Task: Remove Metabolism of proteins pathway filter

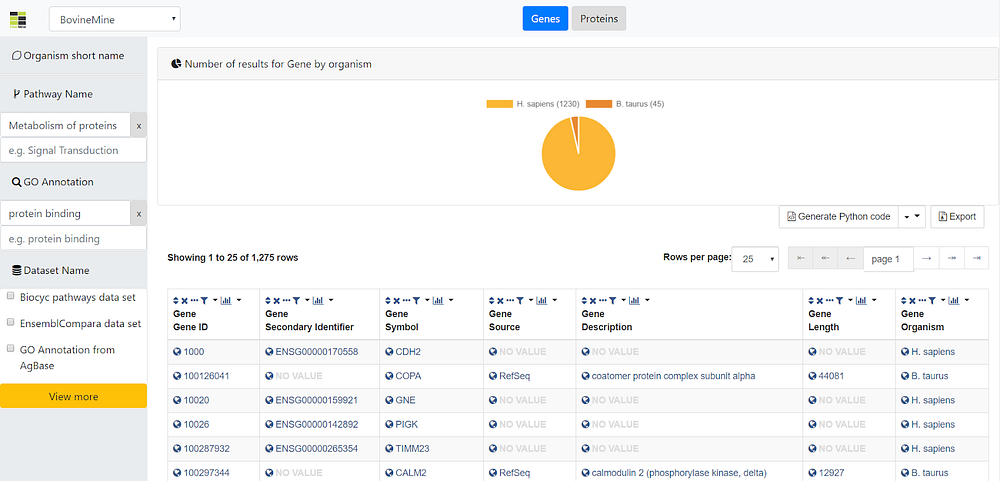Action: tap(138, 126)
